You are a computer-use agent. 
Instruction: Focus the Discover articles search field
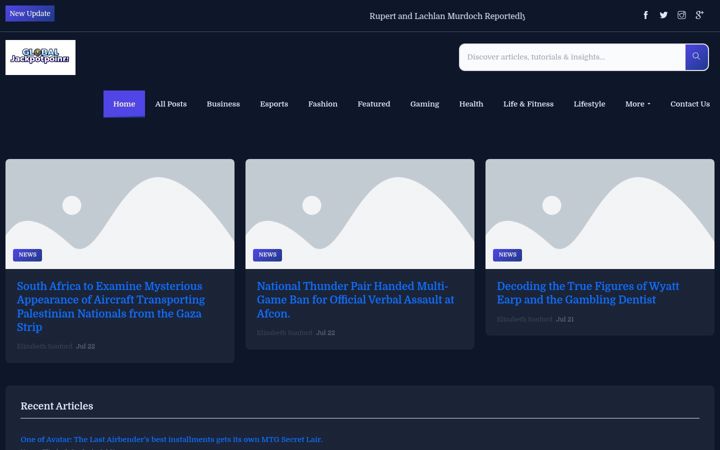tap(572, 57)
